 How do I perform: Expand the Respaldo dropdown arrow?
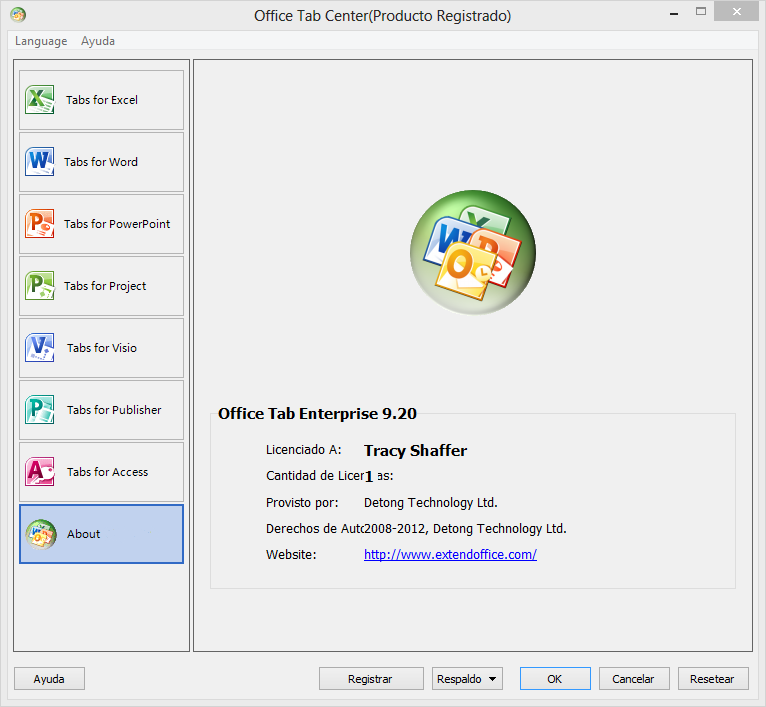point(492,679)
